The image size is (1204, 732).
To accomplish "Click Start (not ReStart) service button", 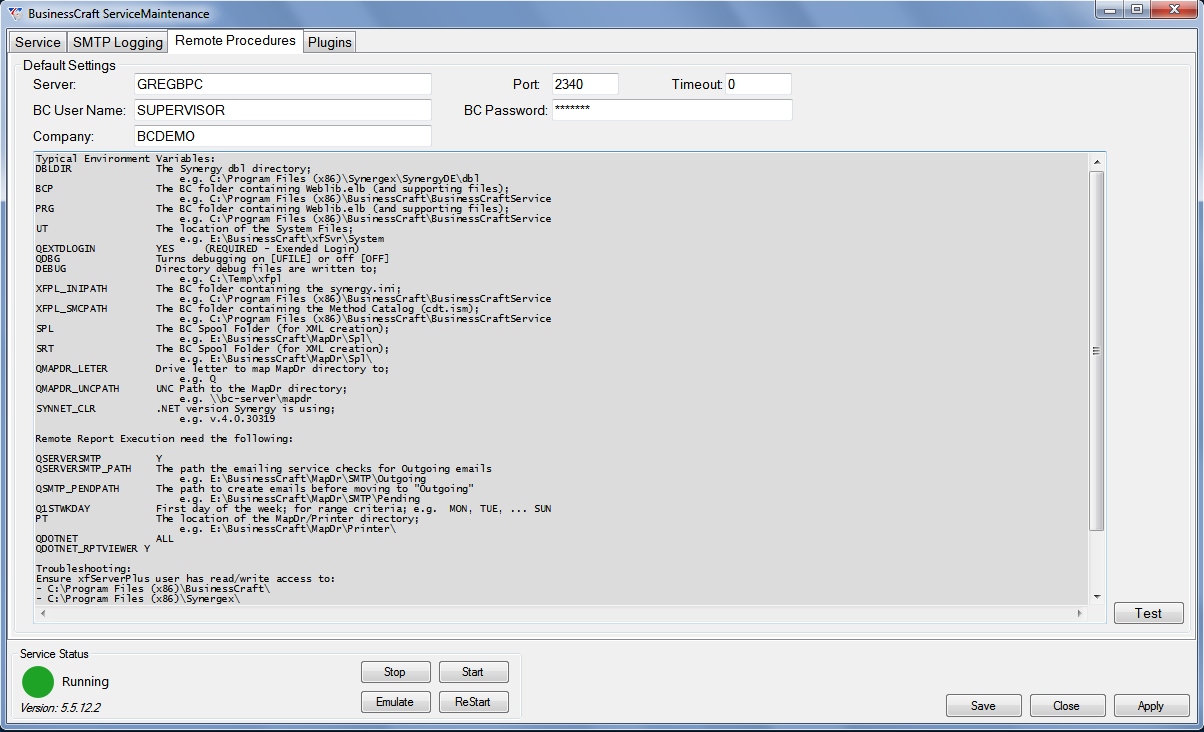I will point(474,672).
